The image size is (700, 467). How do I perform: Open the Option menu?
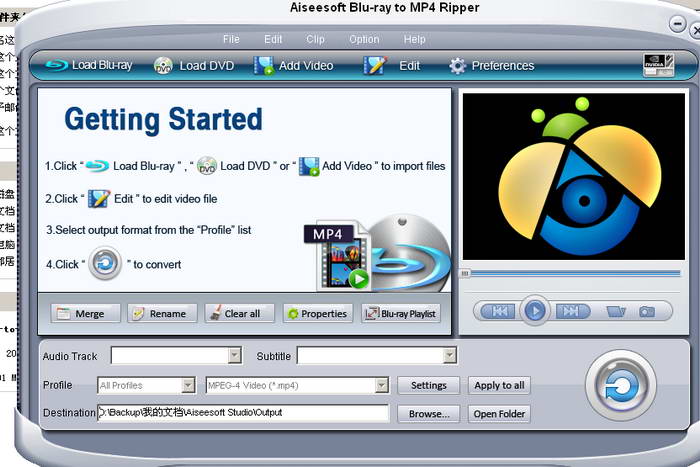coord(364,39)
